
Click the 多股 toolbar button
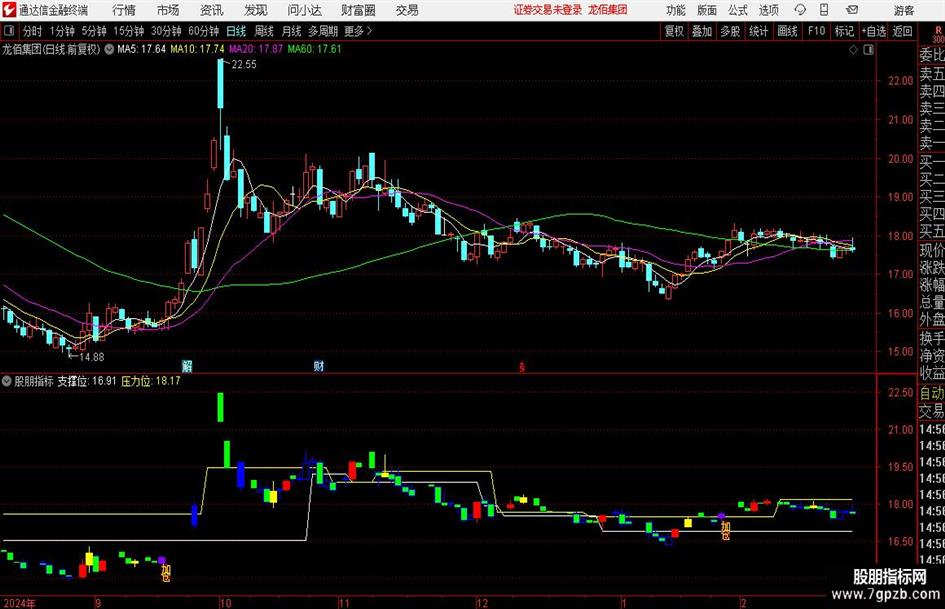pyautogui.click(x=730, y=31)
